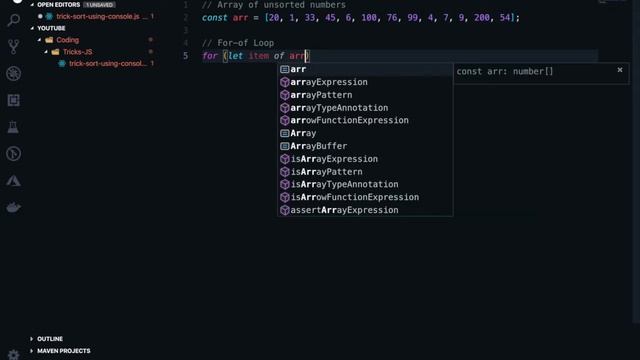Click the 'const arr: number[]' type hint
The width and height of the screenshot is (640, 360).
(505, 71)
